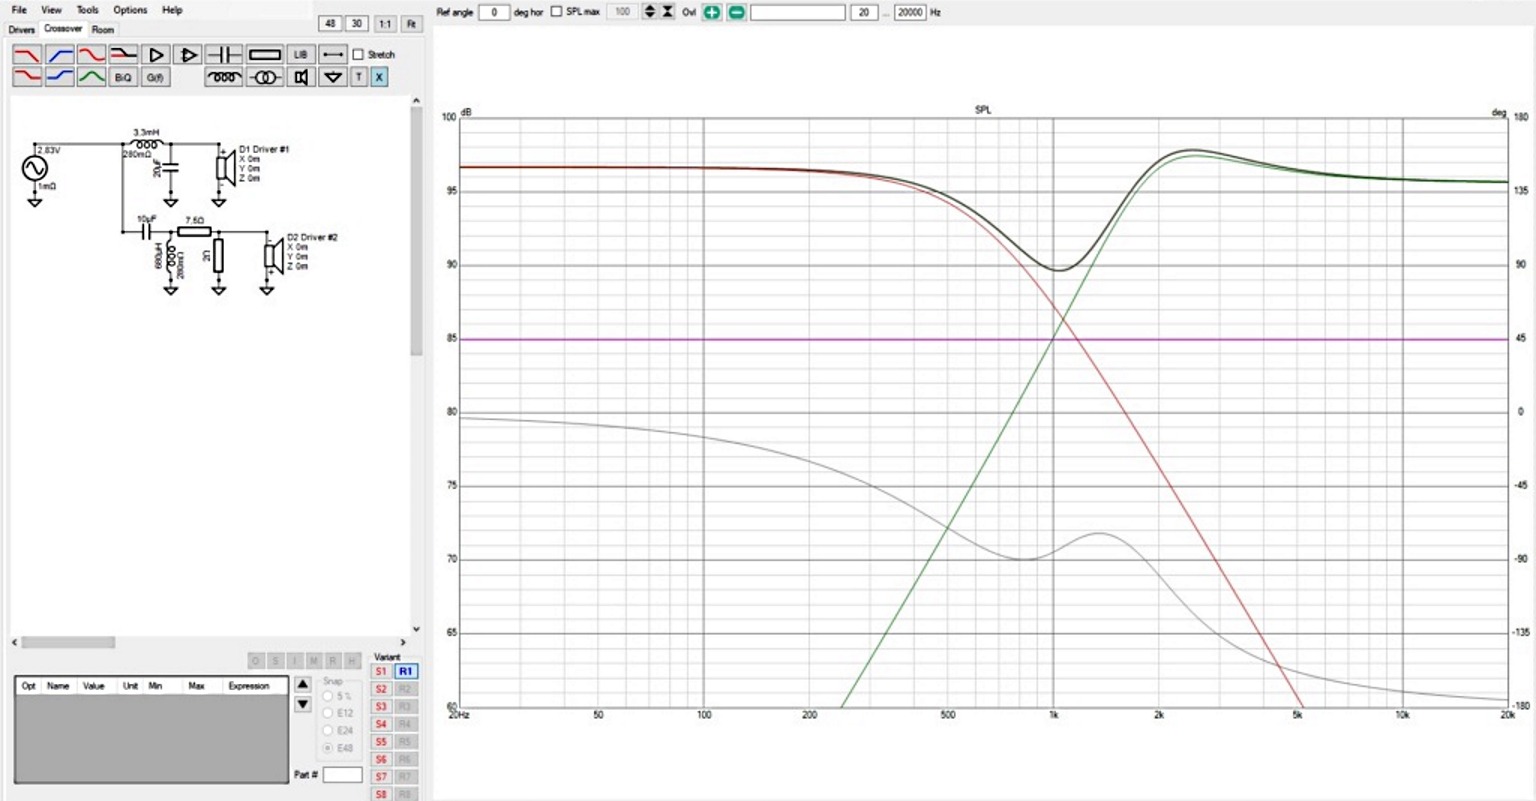
Task: Select variant S1 button
Action: pos(381,671)
